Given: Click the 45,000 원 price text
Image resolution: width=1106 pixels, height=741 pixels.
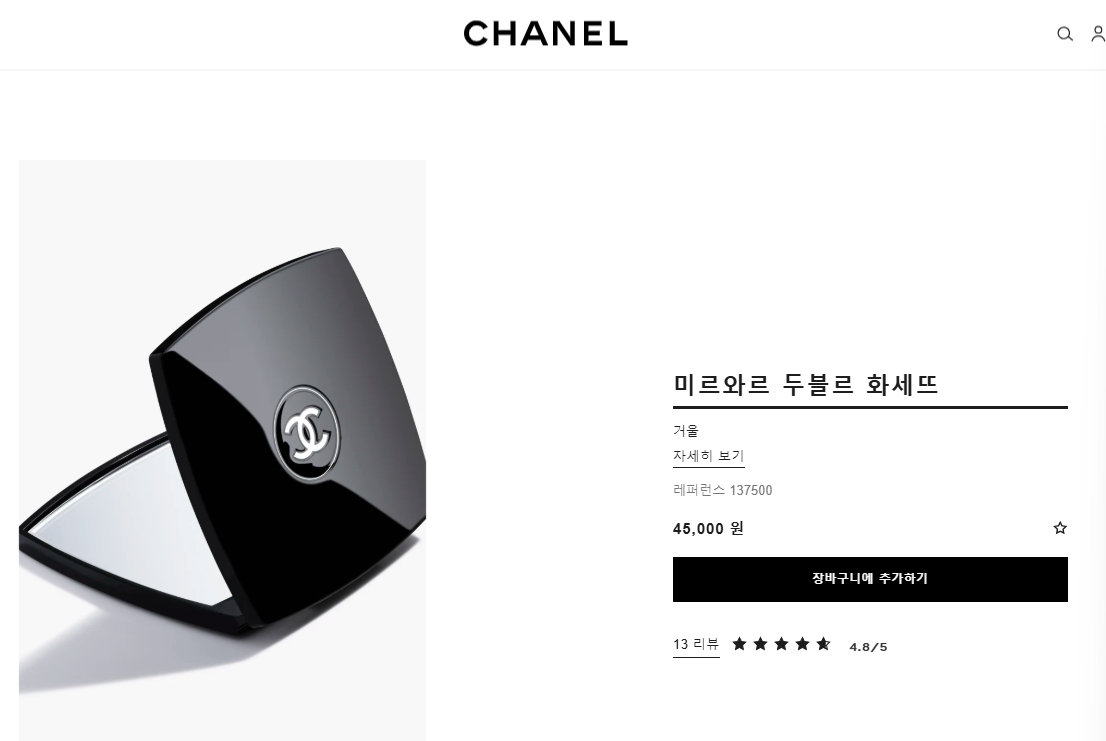Looking at the screenshot, I should point(708,529).
